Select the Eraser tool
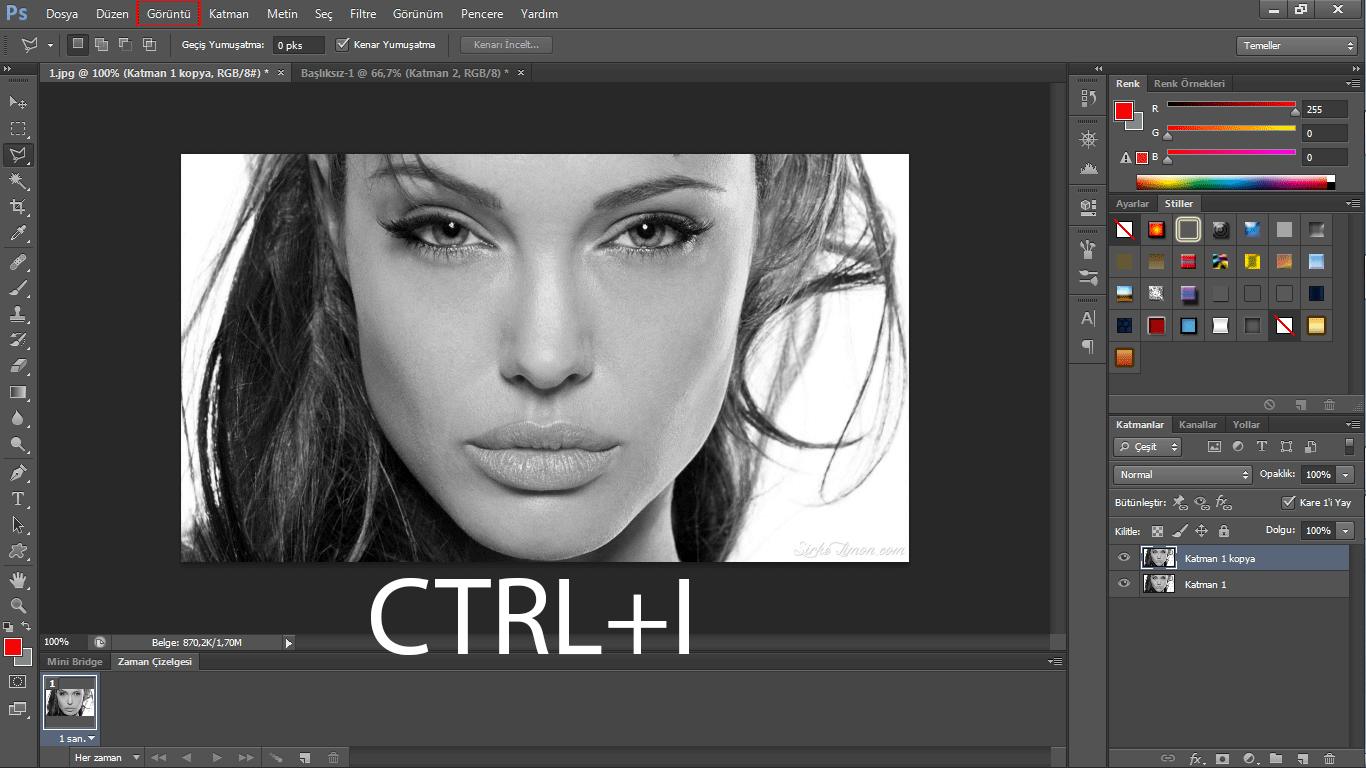The image size is (1366, 768). (18, 366)
